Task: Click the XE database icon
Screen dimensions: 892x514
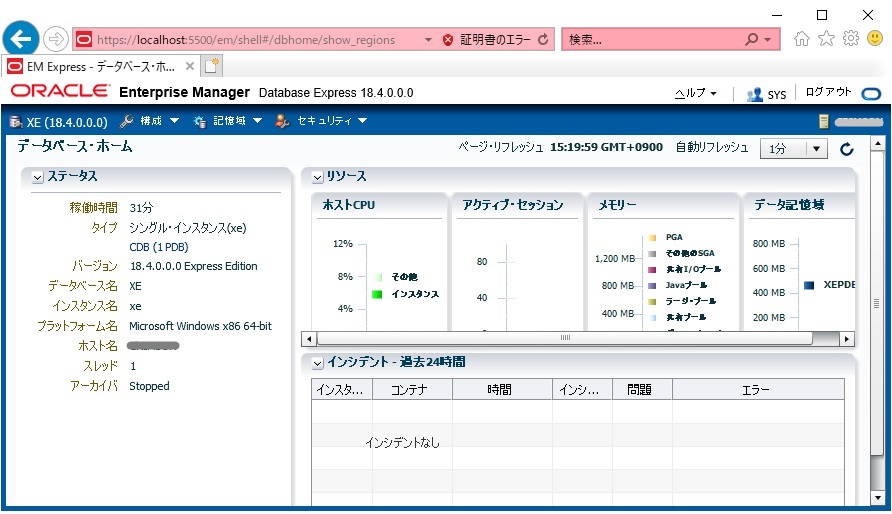Action: [16, 122]
